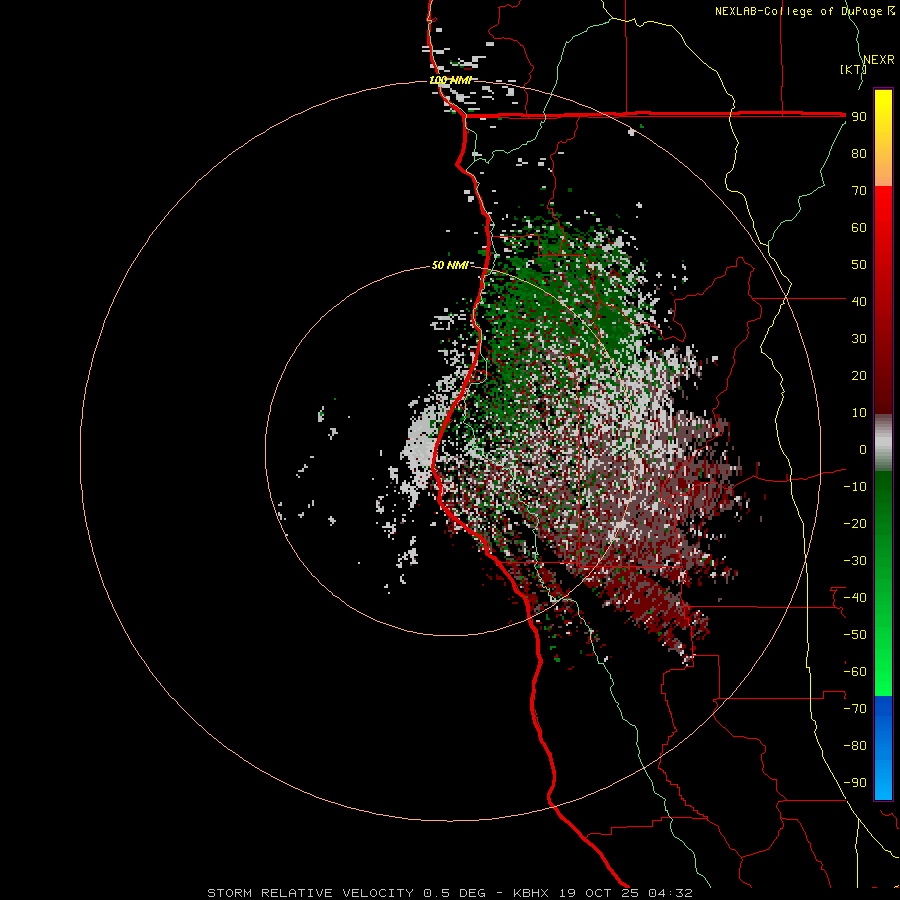Screen dimensions: 900x900
Task: Select the 50 NMI range ring label
Action: (450, 265)
